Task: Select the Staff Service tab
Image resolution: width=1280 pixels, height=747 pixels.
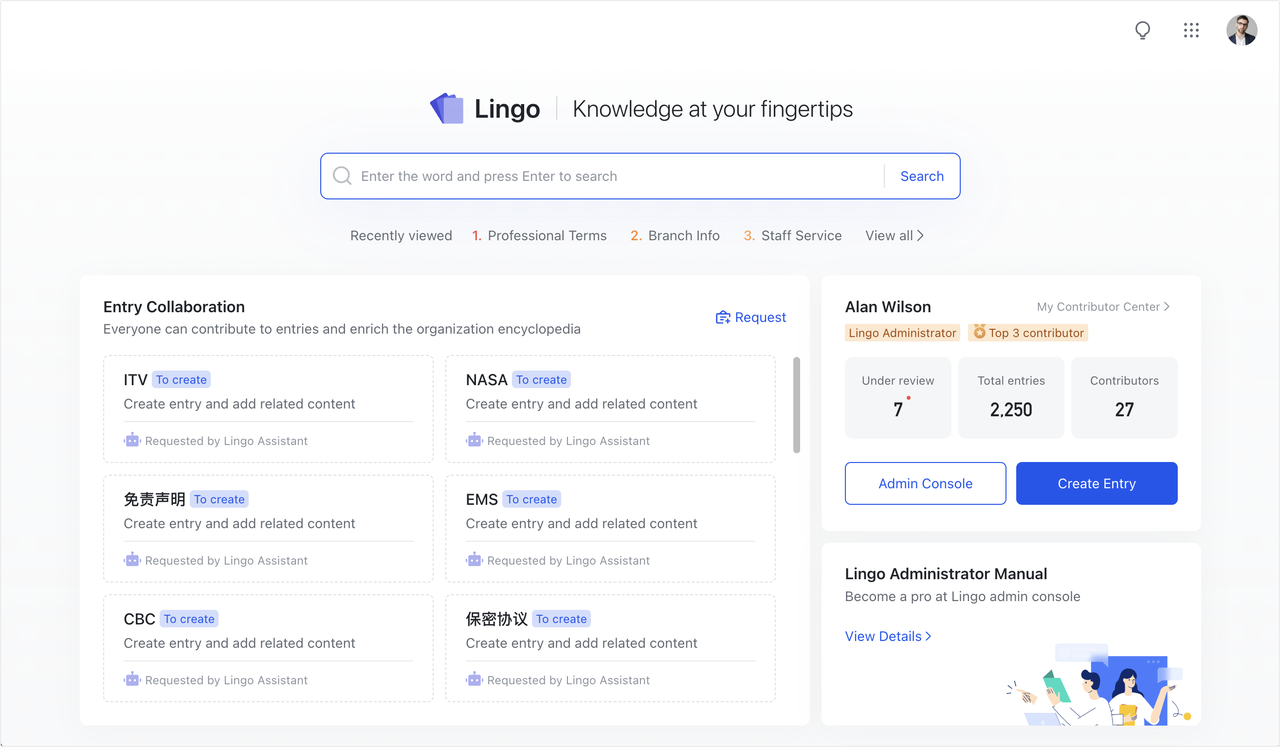Action: 793,235
